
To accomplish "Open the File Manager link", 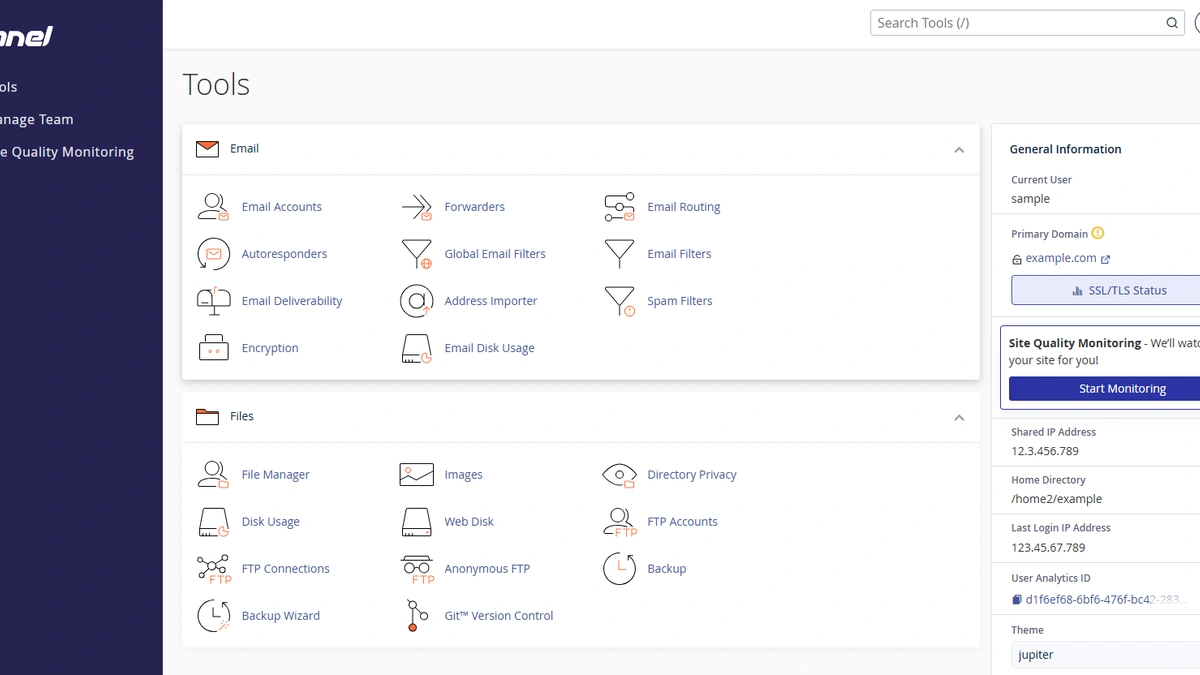I will 276,475.
